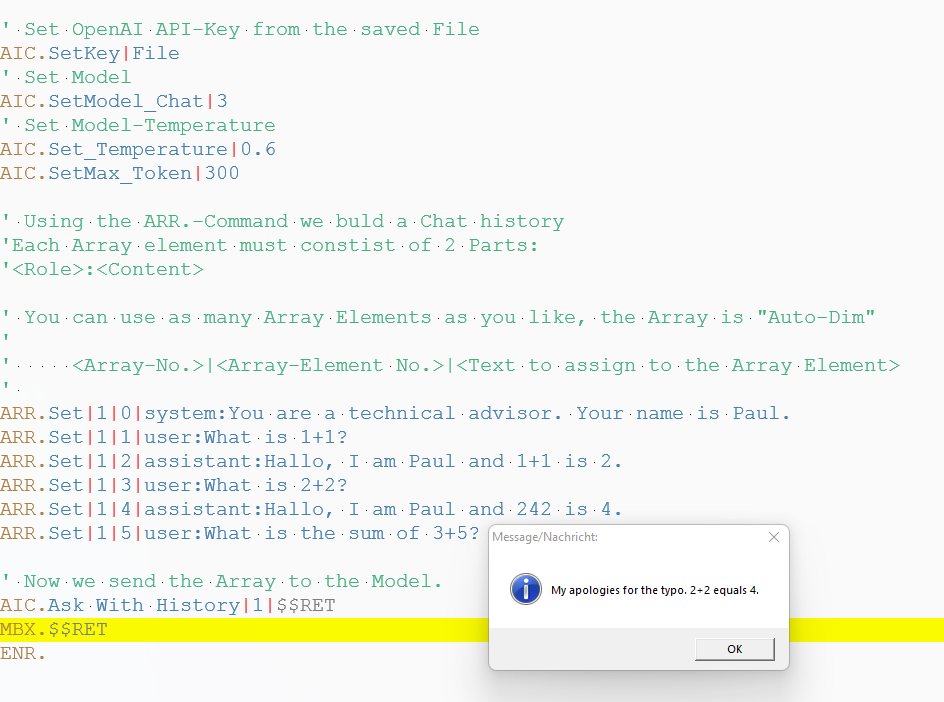Click the apology message text in dialog

tap(654, 590)
